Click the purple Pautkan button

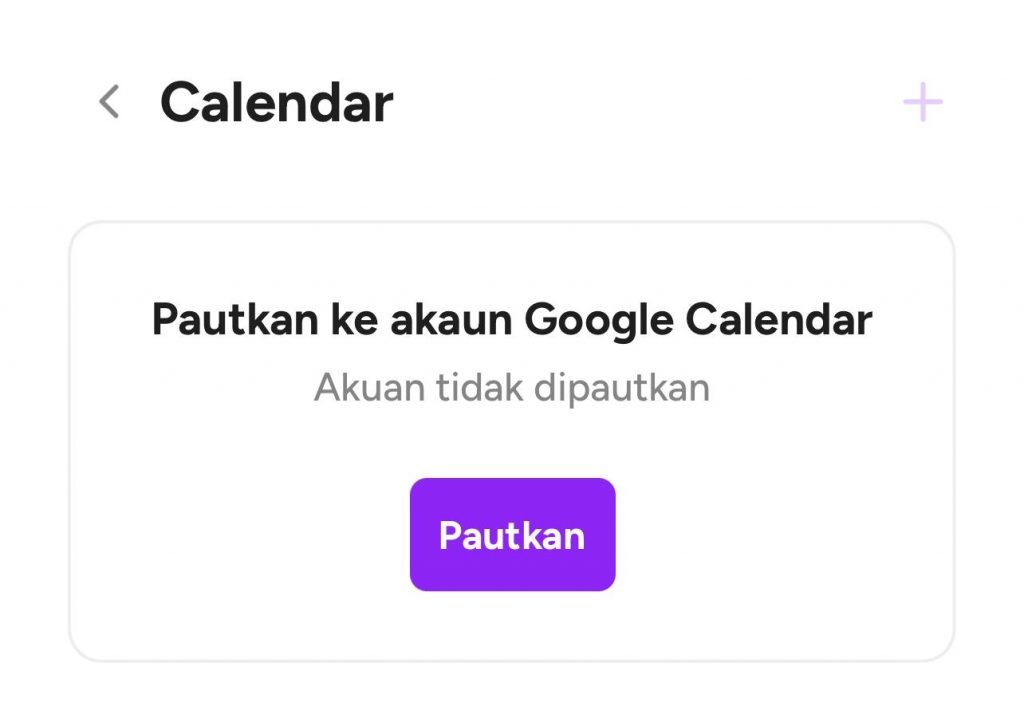coord(513,534)
